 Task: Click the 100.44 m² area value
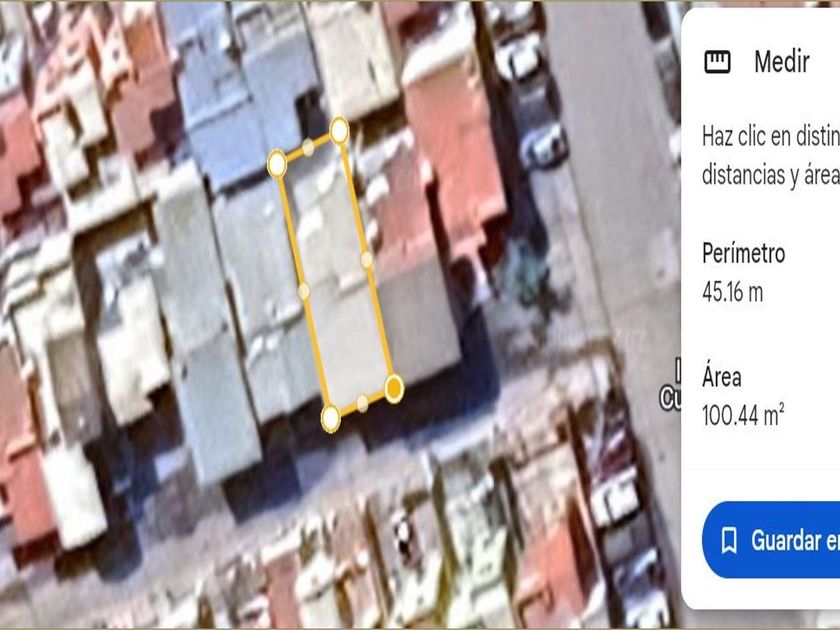click(x=743, y=415)
